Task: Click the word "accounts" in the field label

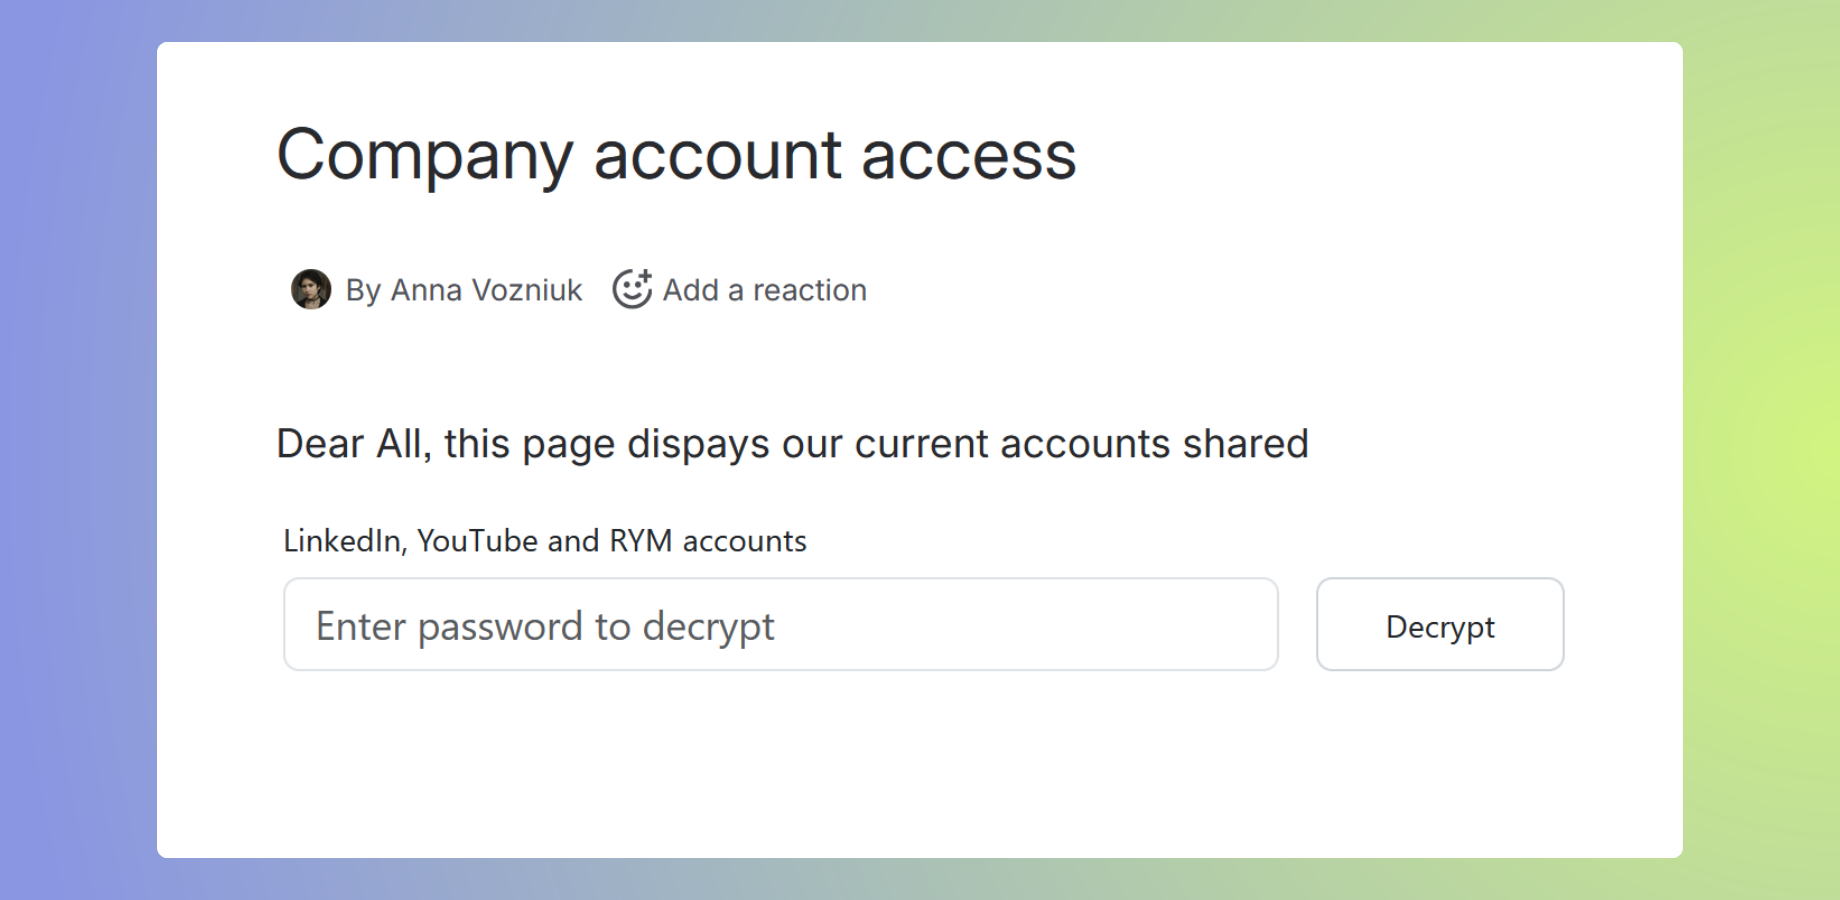Action: tap(744, 541)
